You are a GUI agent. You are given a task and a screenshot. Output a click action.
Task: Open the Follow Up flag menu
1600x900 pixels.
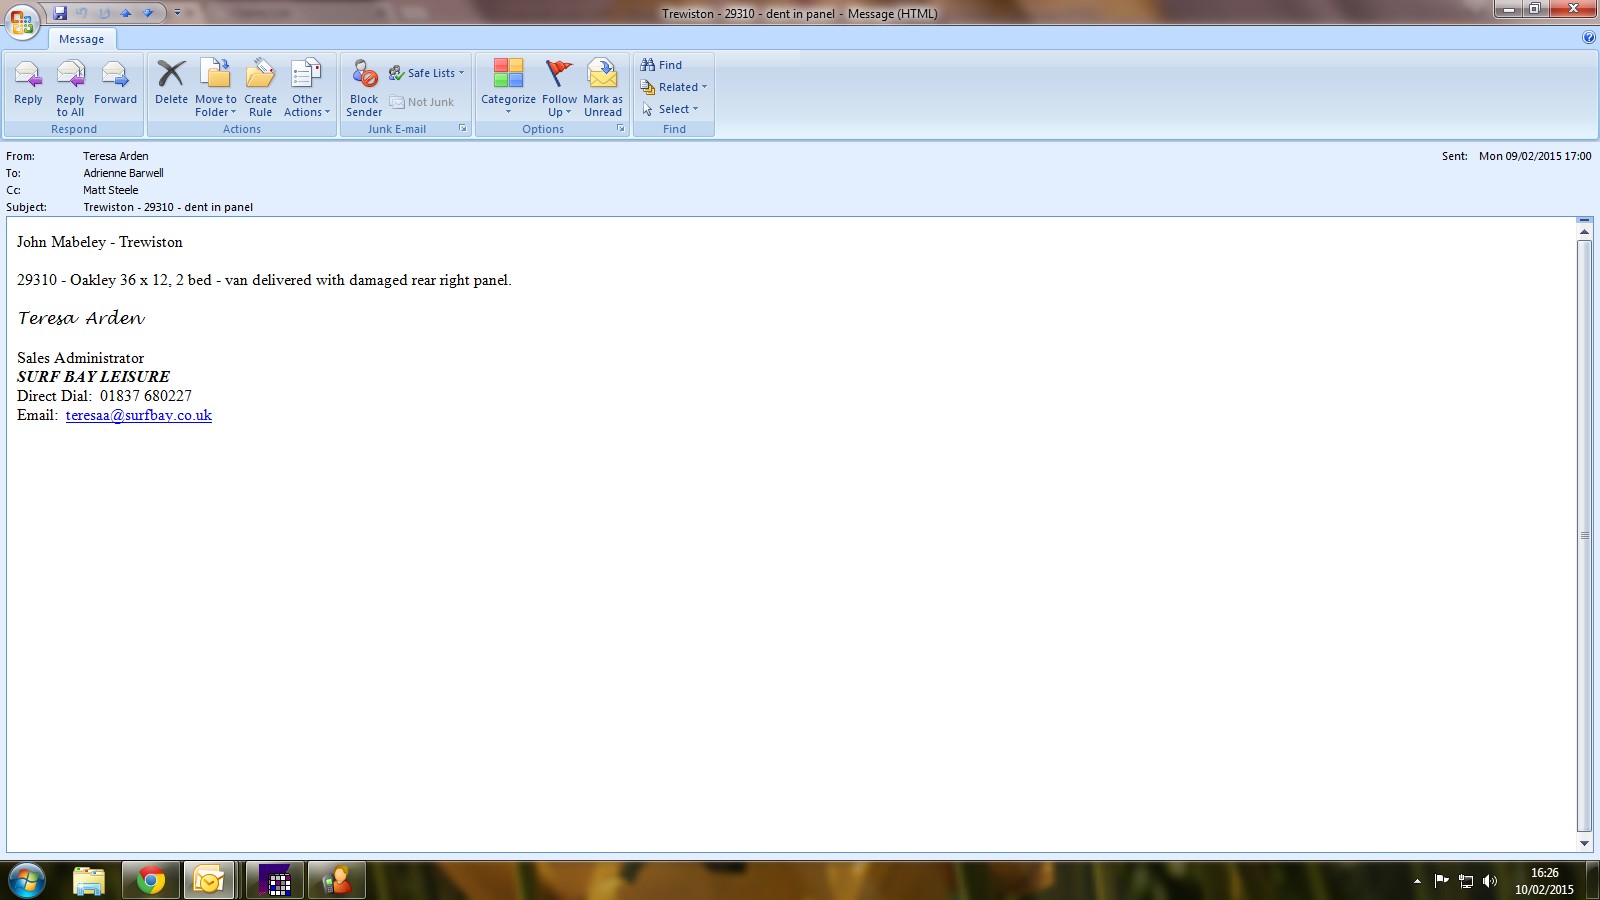559,88
